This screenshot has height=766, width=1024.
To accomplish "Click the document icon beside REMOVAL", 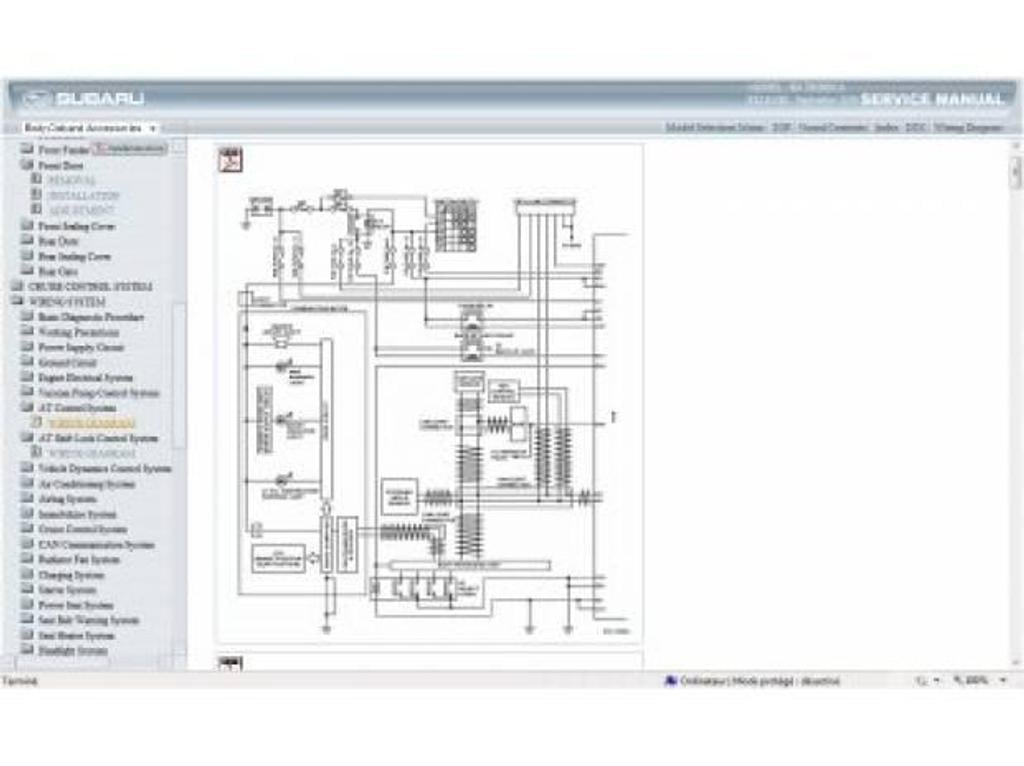I will click(37, 180).
